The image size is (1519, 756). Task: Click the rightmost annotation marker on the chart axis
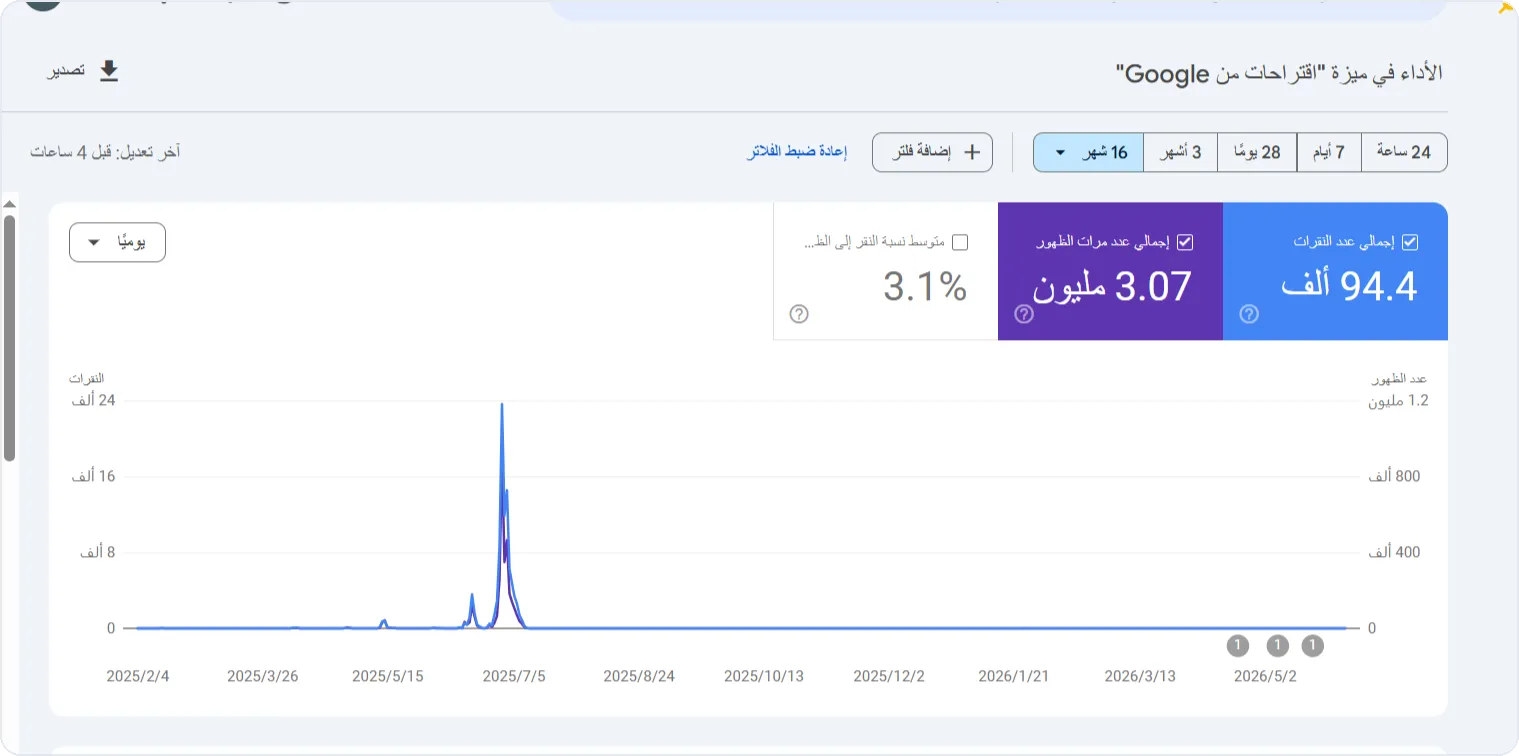pos(1312,645)
